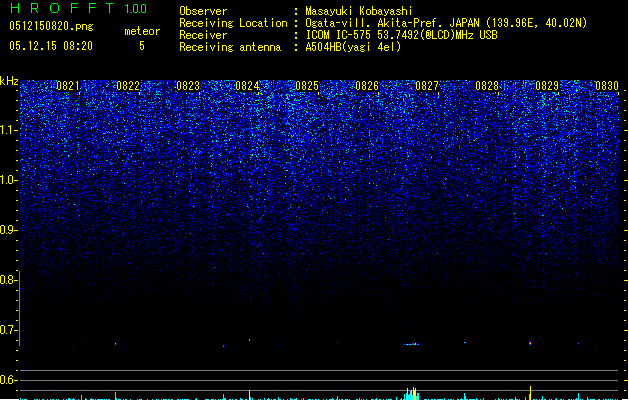Click the Receiver field label
The image size is (629, 400).
203,35
